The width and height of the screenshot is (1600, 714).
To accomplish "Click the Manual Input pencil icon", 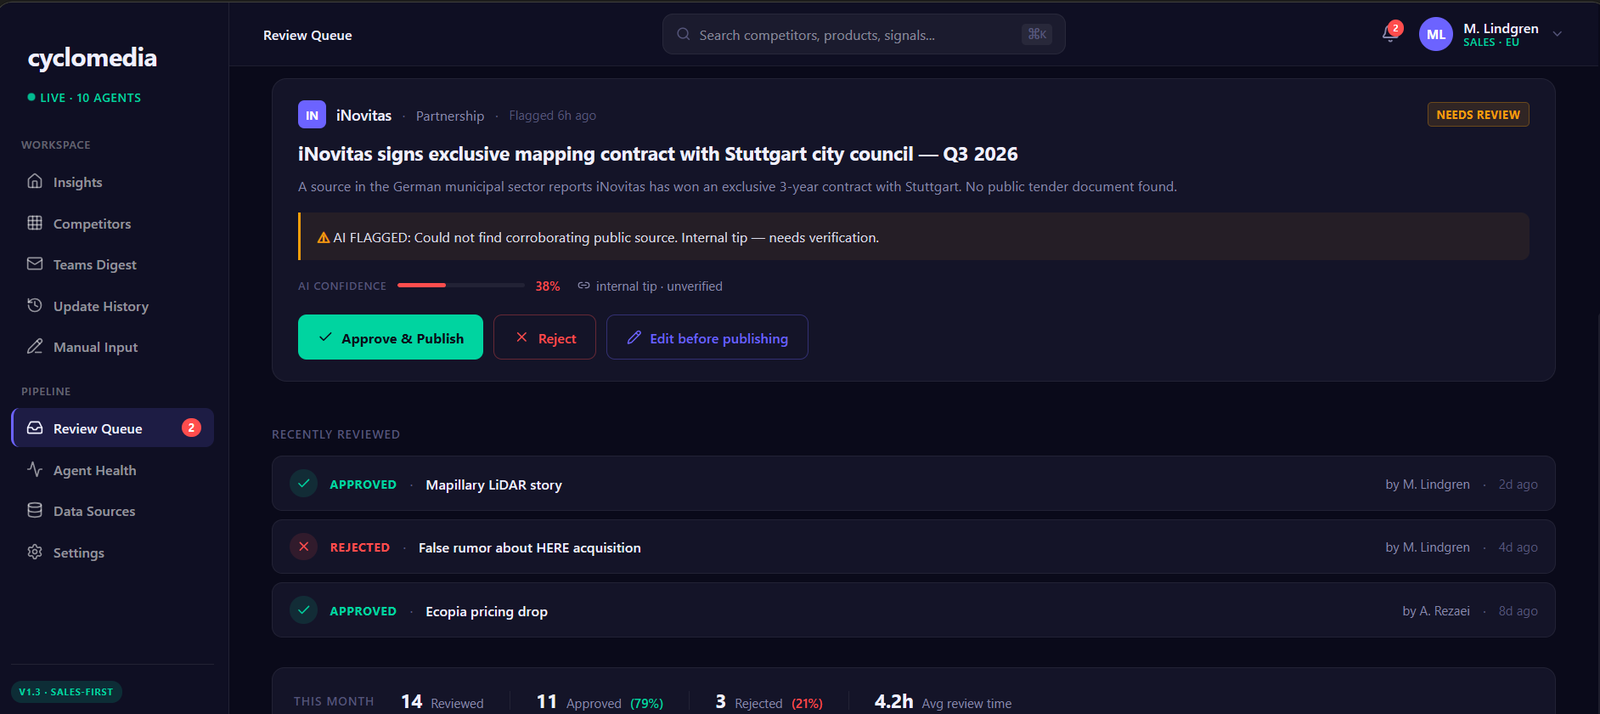I will click(x=35, y=346).
